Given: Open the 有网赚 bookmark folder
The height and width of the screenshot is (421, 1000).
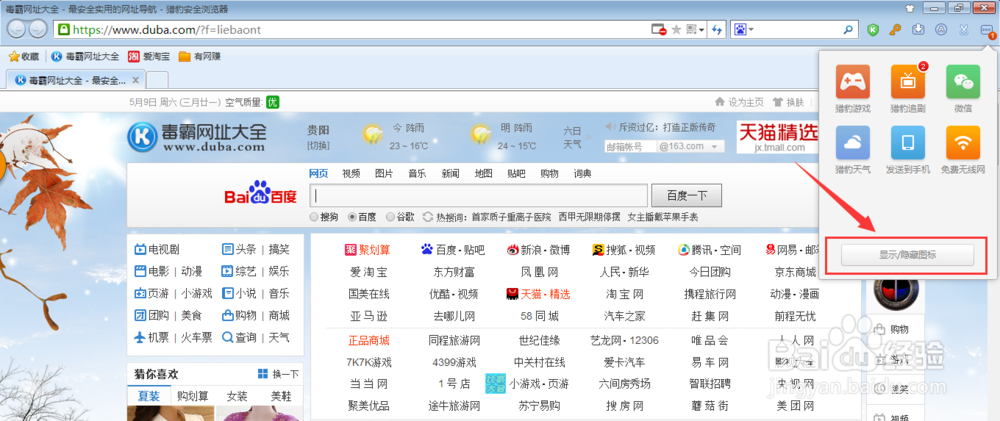Looking at the screenshot, I should (x=200, y=56).
